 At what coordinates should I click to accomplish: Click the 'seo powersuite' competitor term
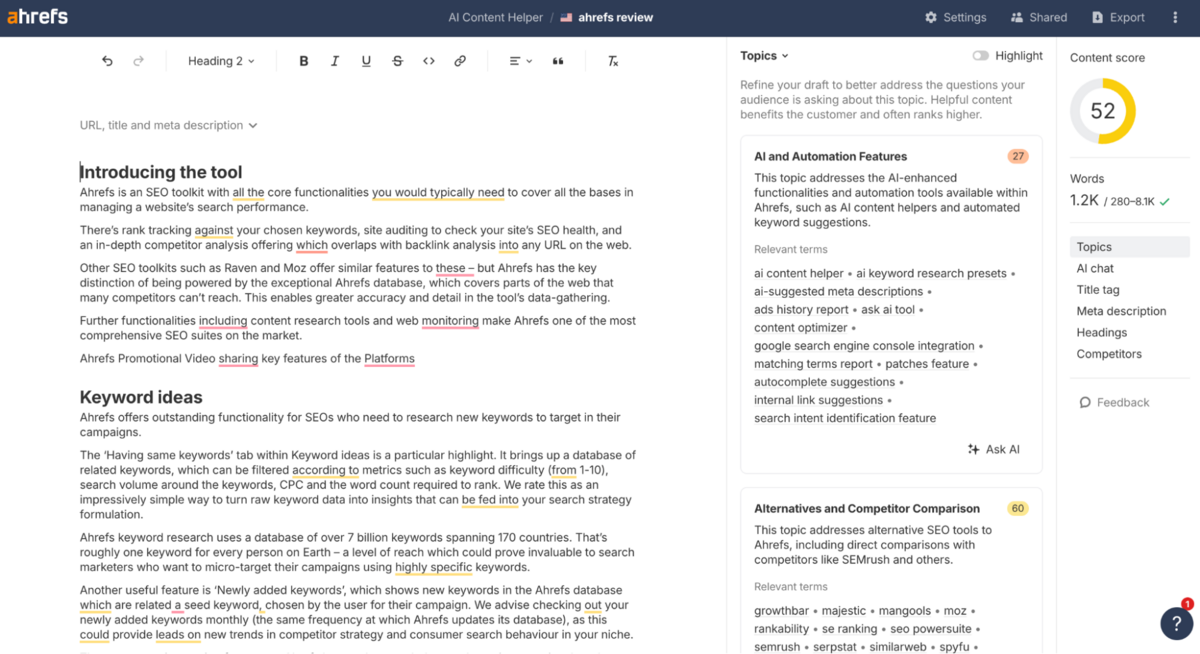(931, 628)
